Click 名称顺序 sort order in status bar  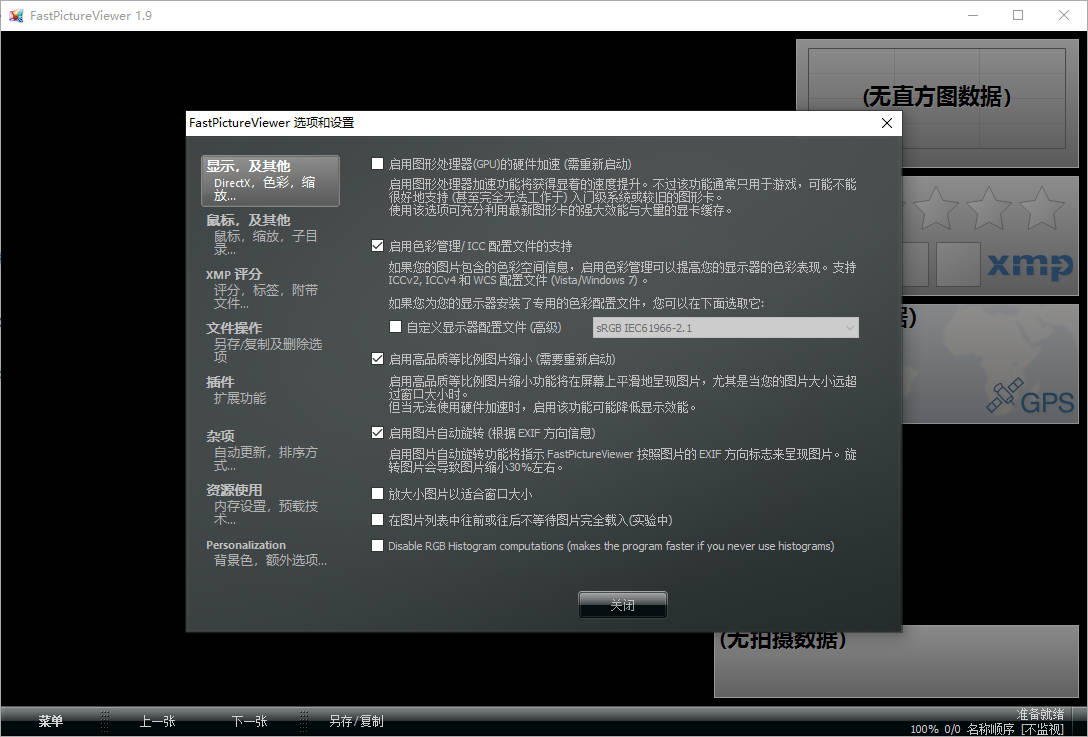click(990, 729)
